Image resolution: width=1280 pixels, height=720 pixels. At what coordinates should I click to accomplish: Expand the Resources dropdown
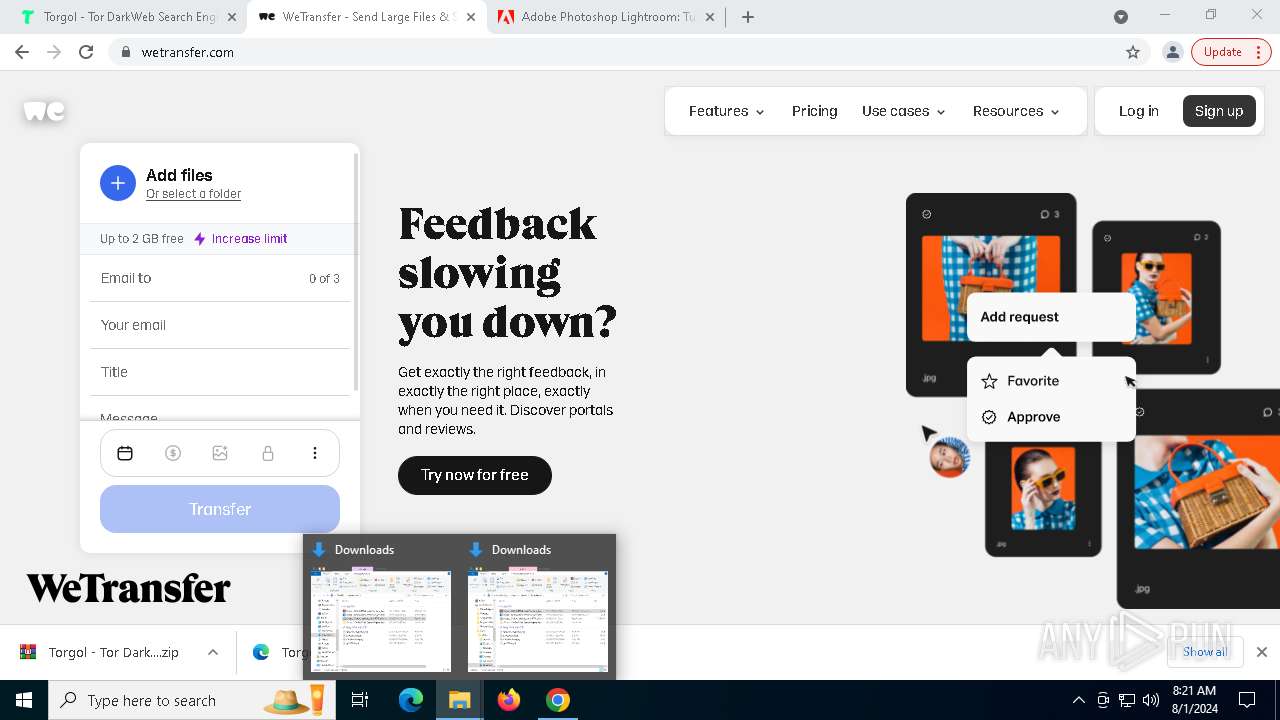point(1016,111)
